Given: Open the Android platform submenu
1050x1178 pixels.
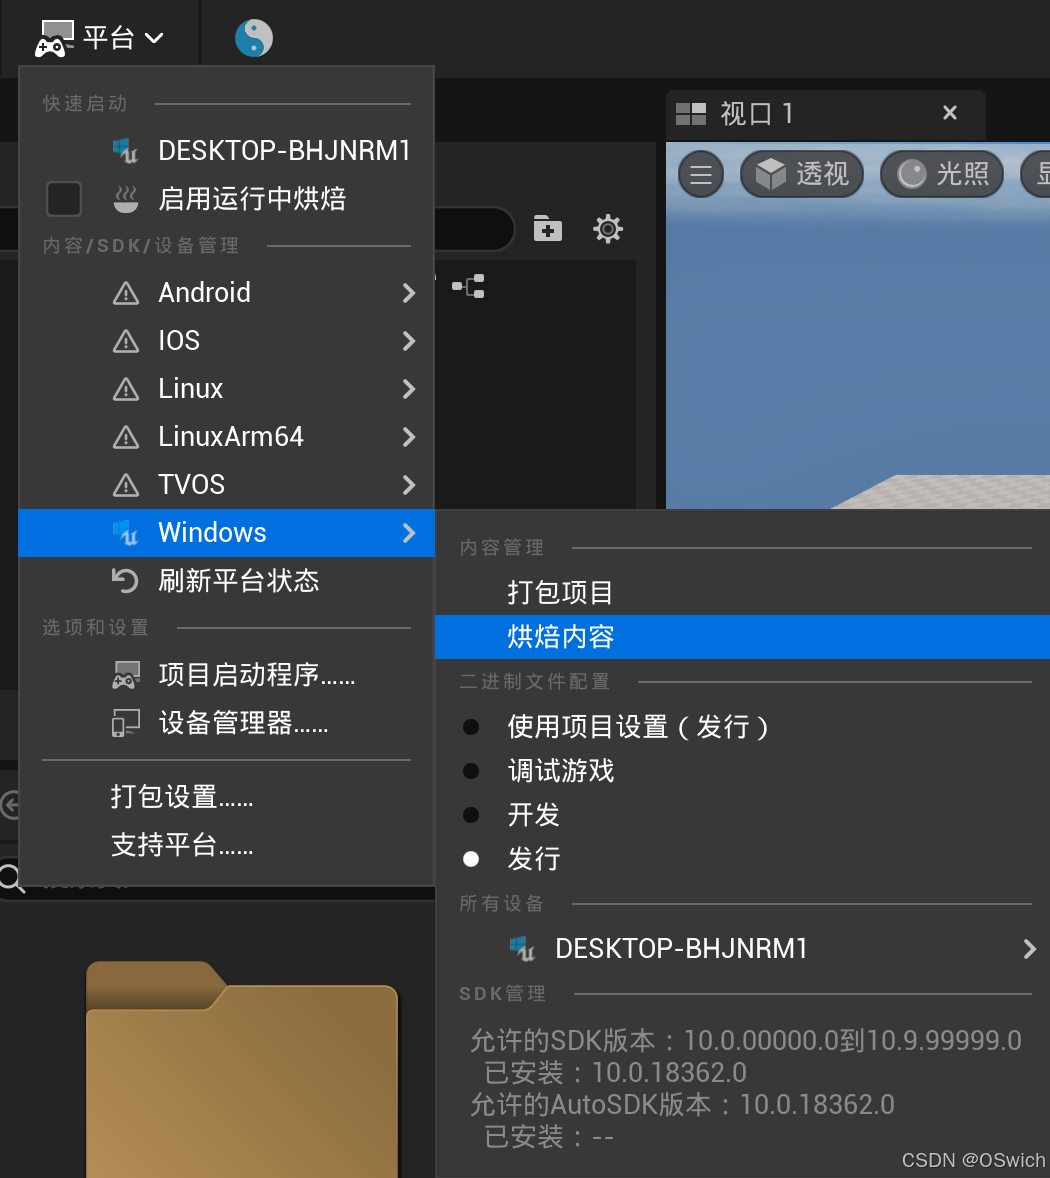Looking at the screenshot, I should [x=226, y=293].
